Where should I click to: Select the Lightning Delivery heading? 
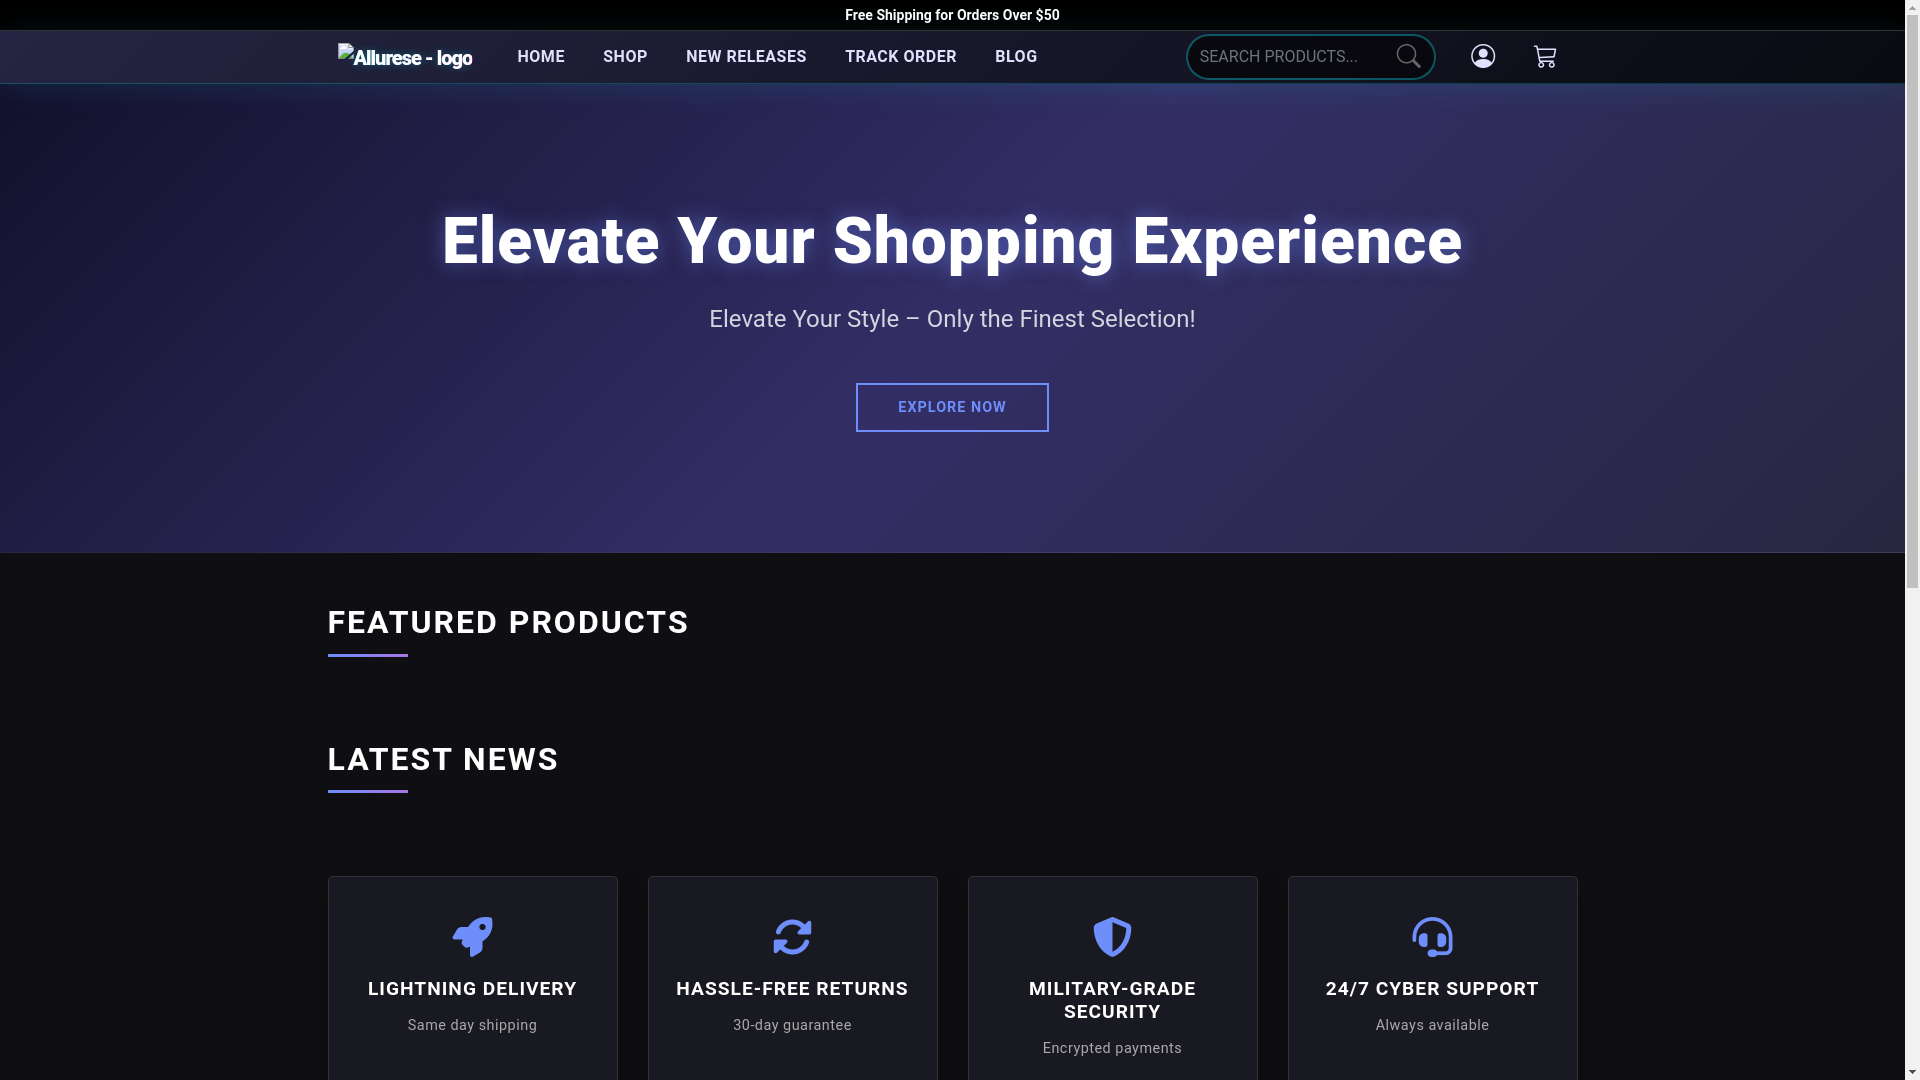pos(472,988)
